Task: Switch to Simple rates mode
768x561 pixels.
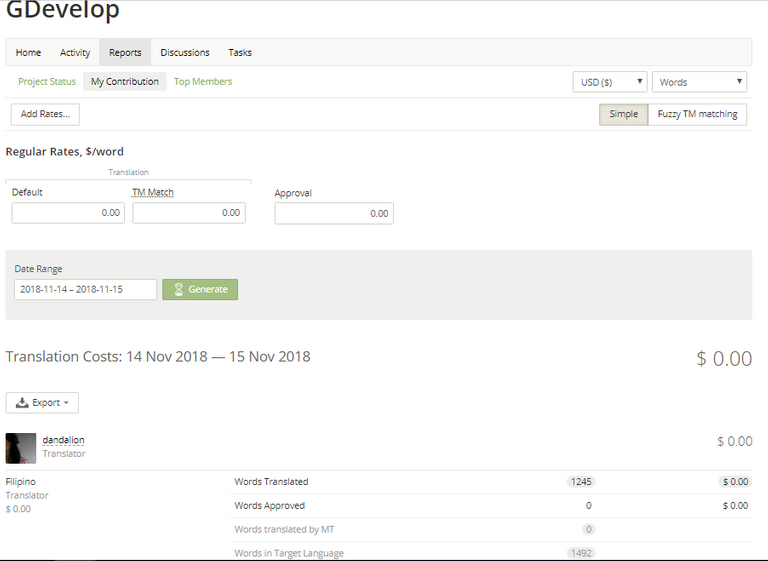Action: coord(623,114)
